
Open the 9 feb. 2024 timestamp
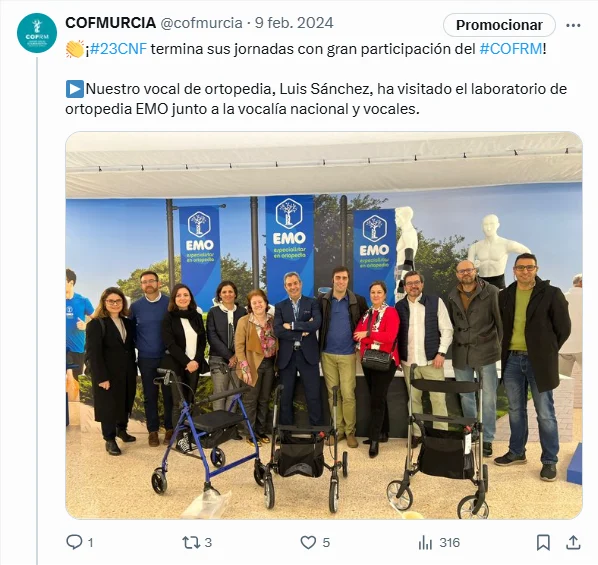[294, 23]
